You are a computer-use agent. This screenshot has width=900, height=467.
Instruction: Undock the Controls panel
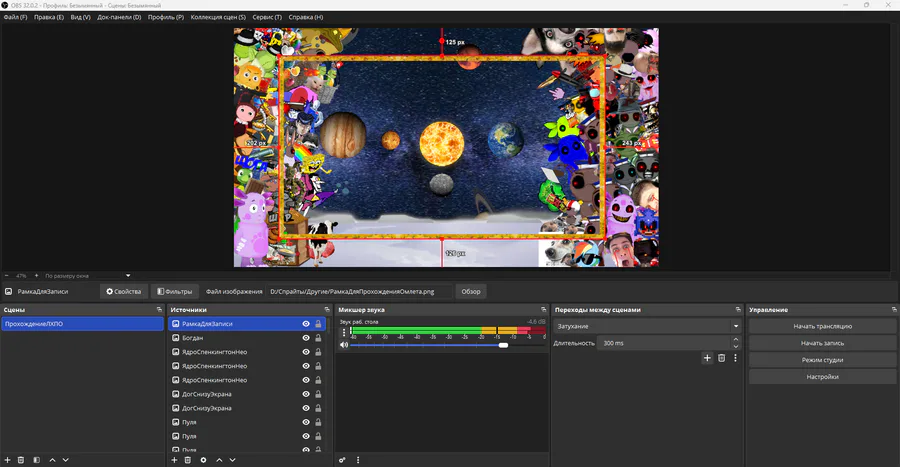click(894, 310)
